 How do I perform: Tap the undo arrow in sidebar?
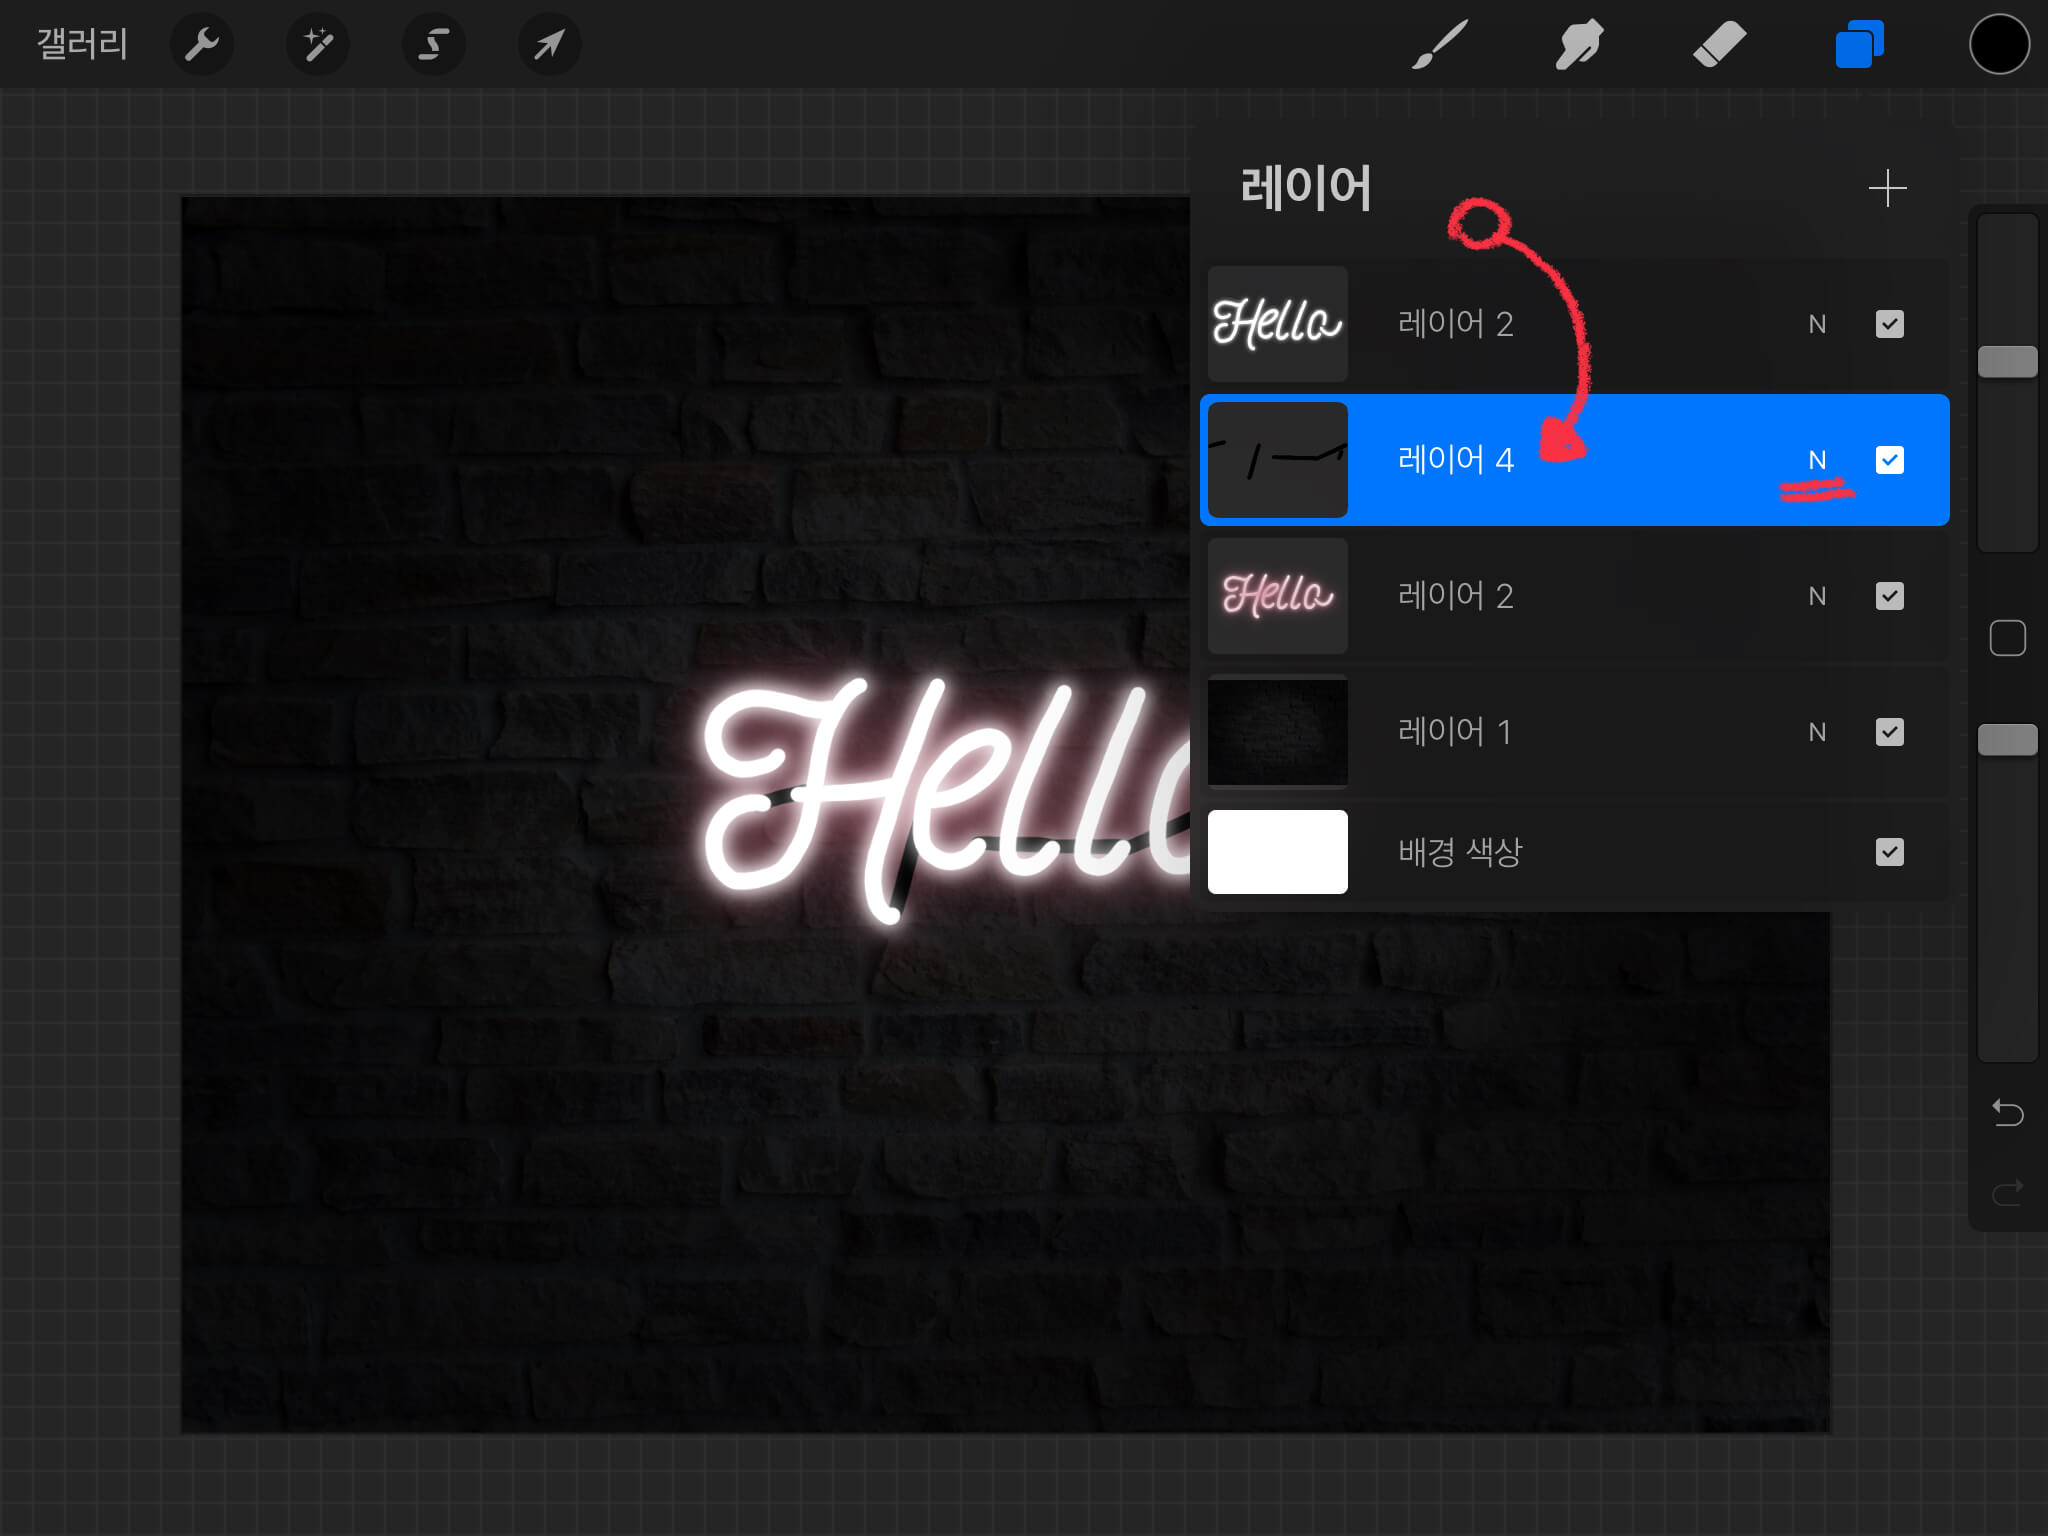click(2007, 1112)
